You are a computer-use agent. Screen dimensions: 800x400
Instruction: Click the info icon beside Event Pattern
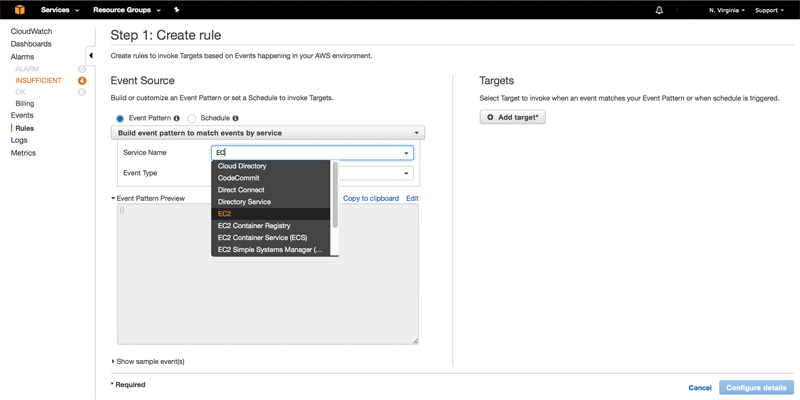[x=177, y=118]
